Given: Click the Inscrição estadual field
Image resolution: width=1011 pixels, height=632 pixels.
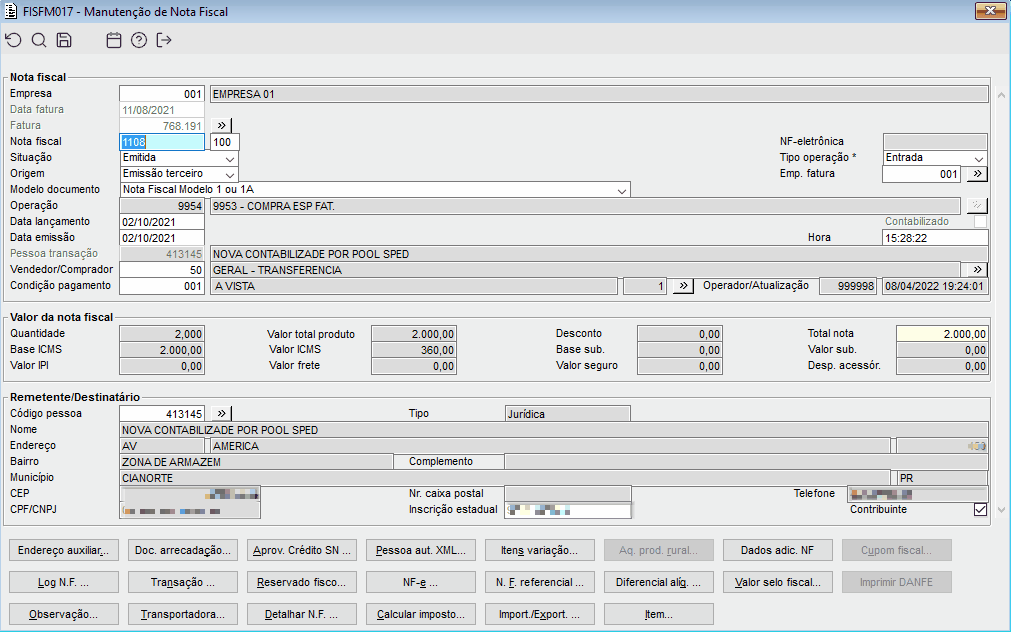Looking at the screenshot, I should tap(568, 510).
